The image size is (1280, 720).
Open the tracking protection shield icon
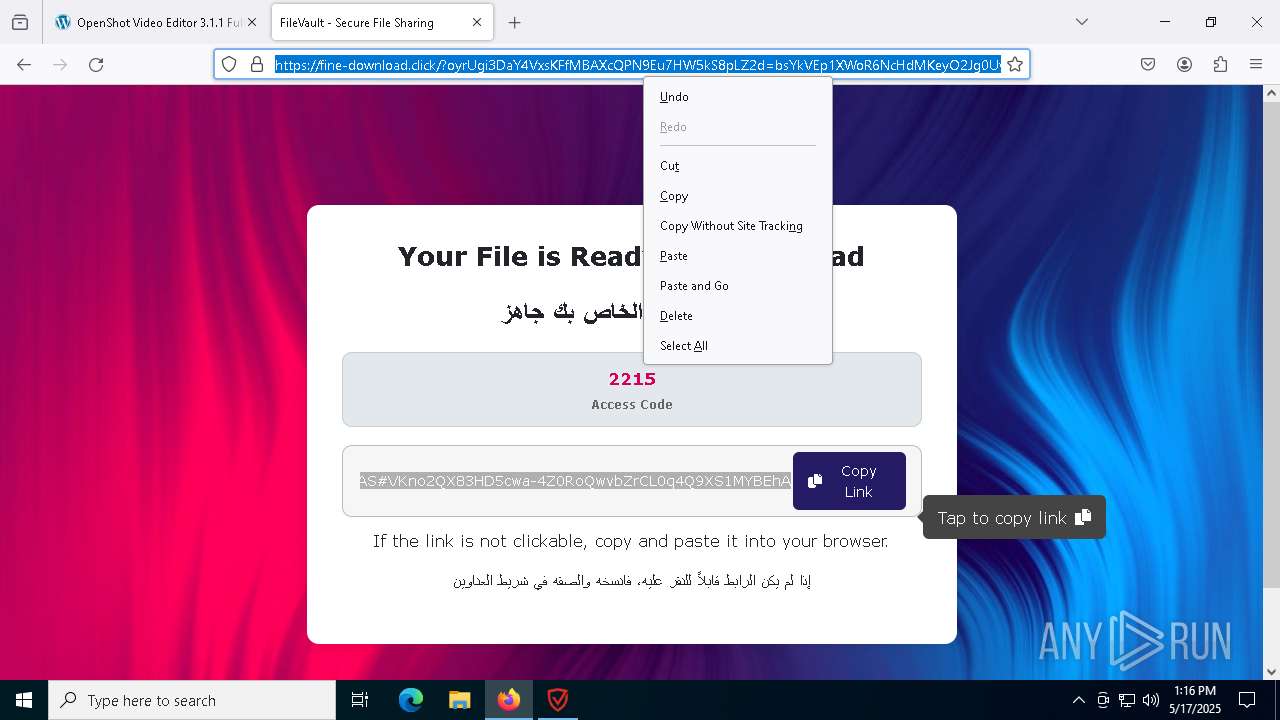(229, 64)
